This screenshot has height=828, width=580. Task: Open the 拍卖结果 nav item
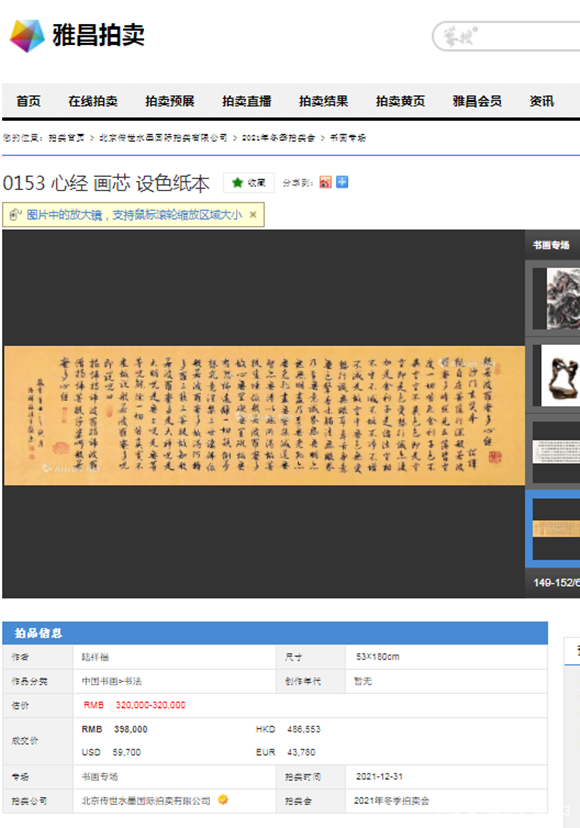[x=324, y=101]
